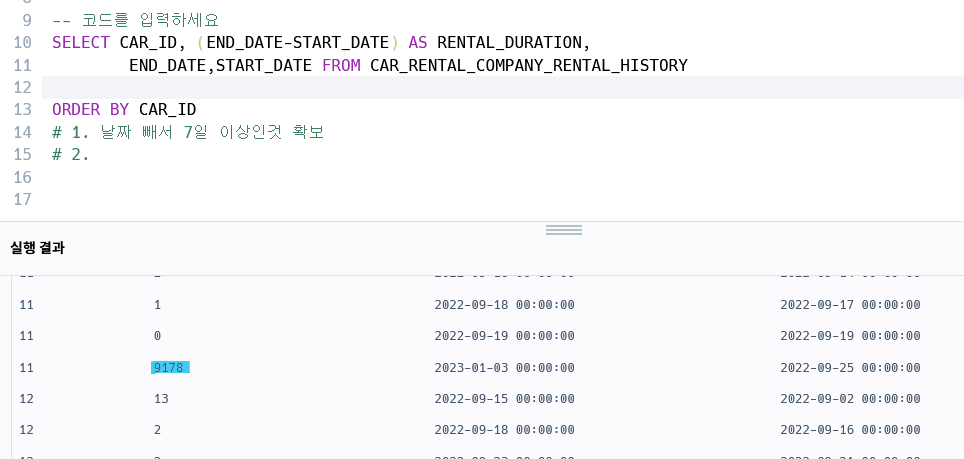This screenshot has height=459, width=964.
Task: Click the 2022-09-02 start date cell
Action: coord(850,399)
